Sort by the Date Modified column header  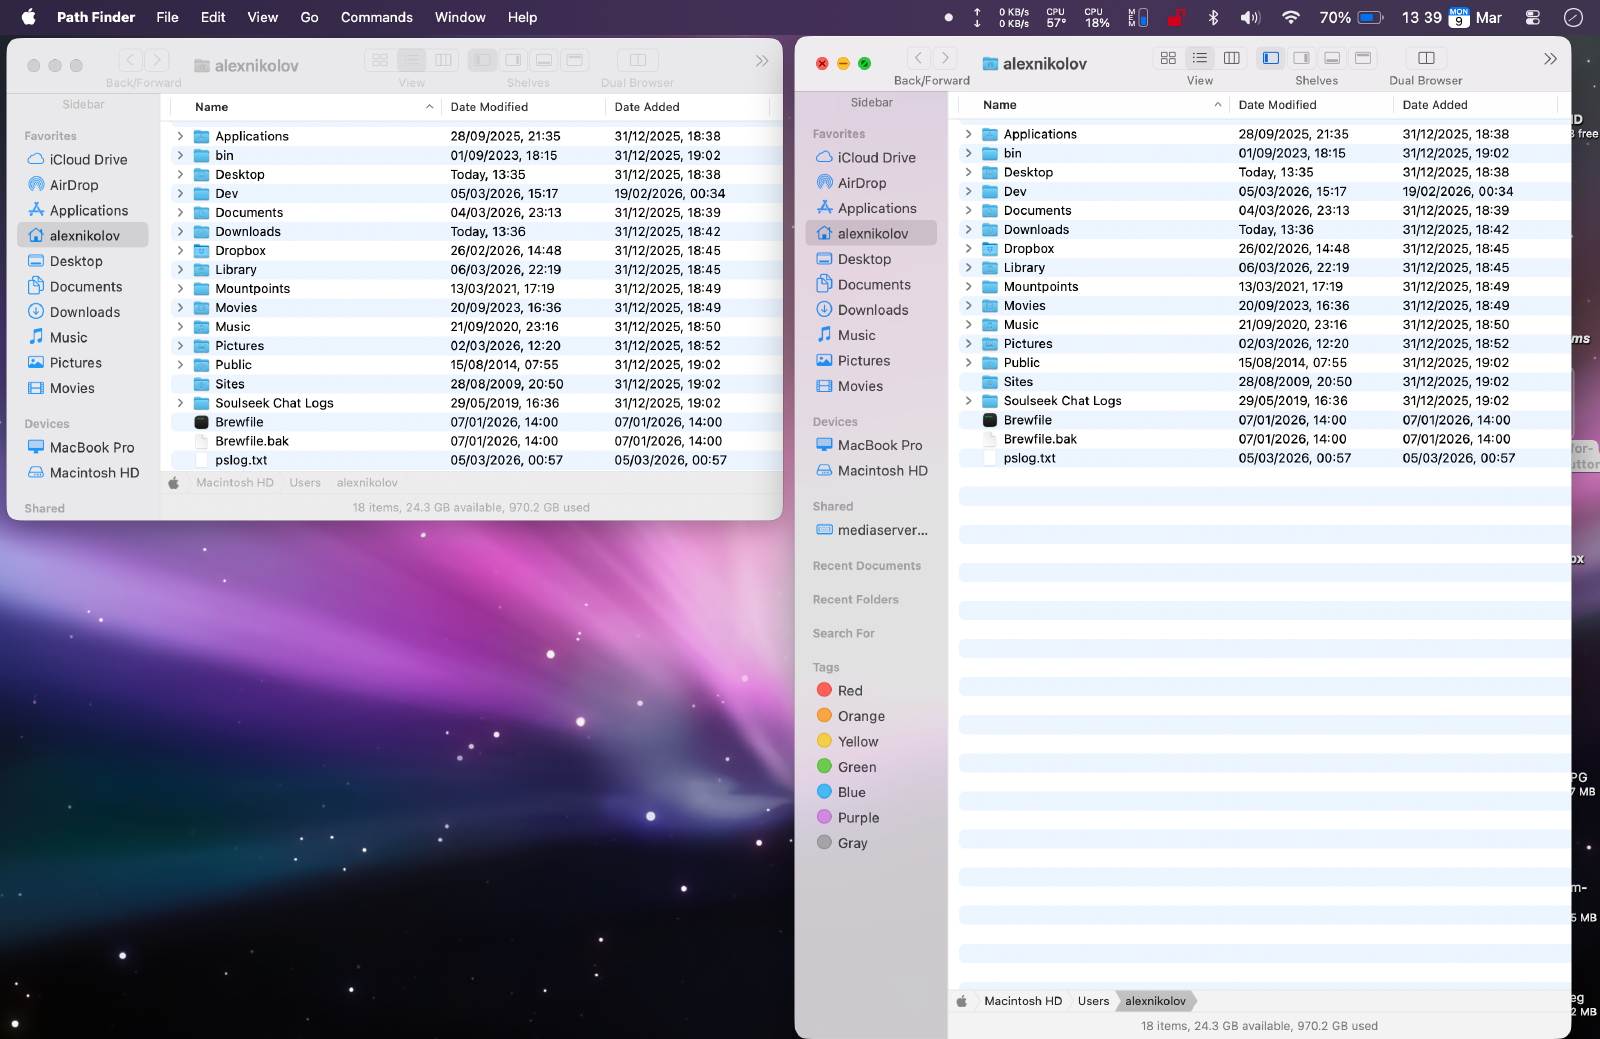(x=1277, y=104)
